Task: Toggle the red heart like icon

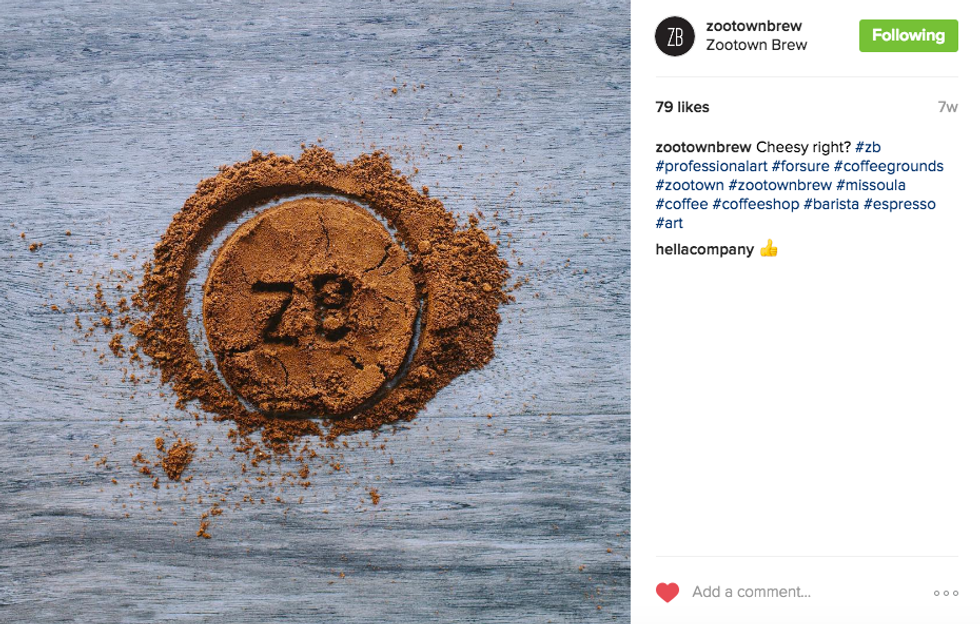Action: pos(667,592)
